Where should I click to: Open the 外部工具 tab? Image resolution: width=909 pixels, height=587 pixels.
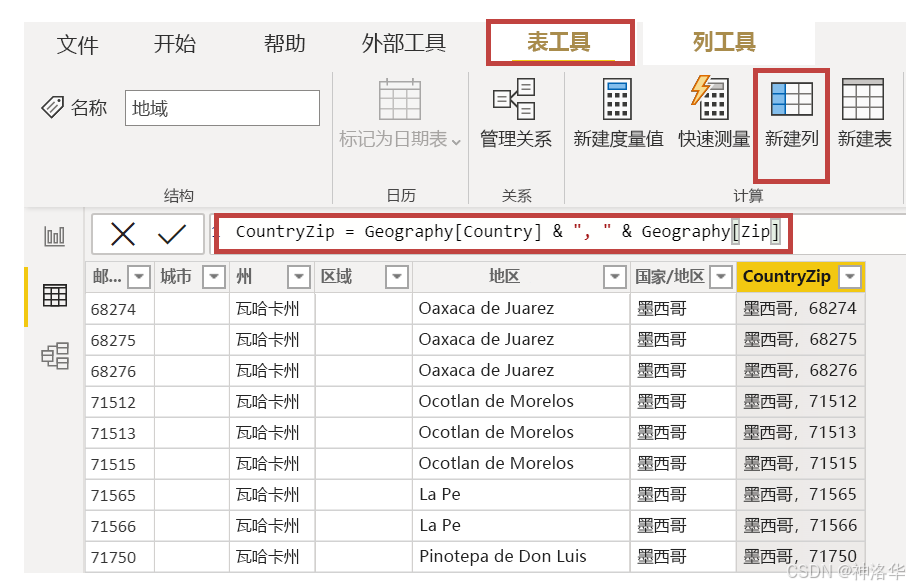[x=403, y=43]
